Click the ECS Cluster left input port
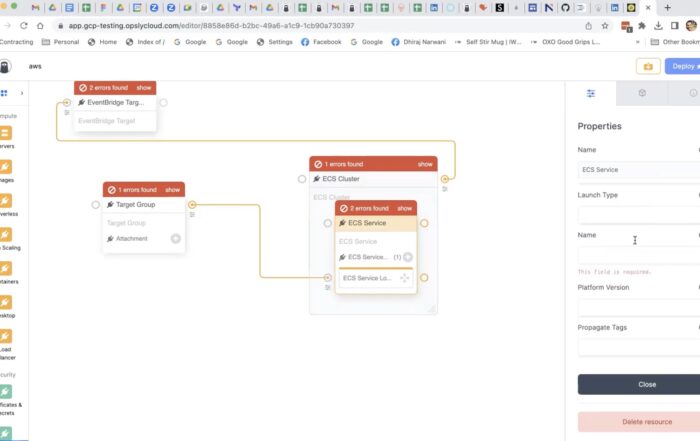 pyautogui.click(x=302, y=179)
